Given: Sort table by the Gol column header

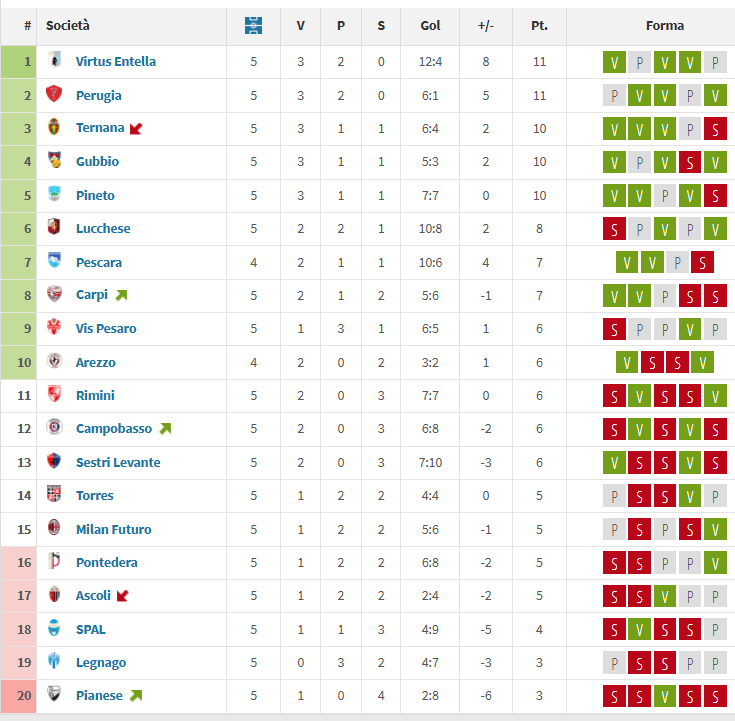Looking at the screenshot, I should (430, 25).
